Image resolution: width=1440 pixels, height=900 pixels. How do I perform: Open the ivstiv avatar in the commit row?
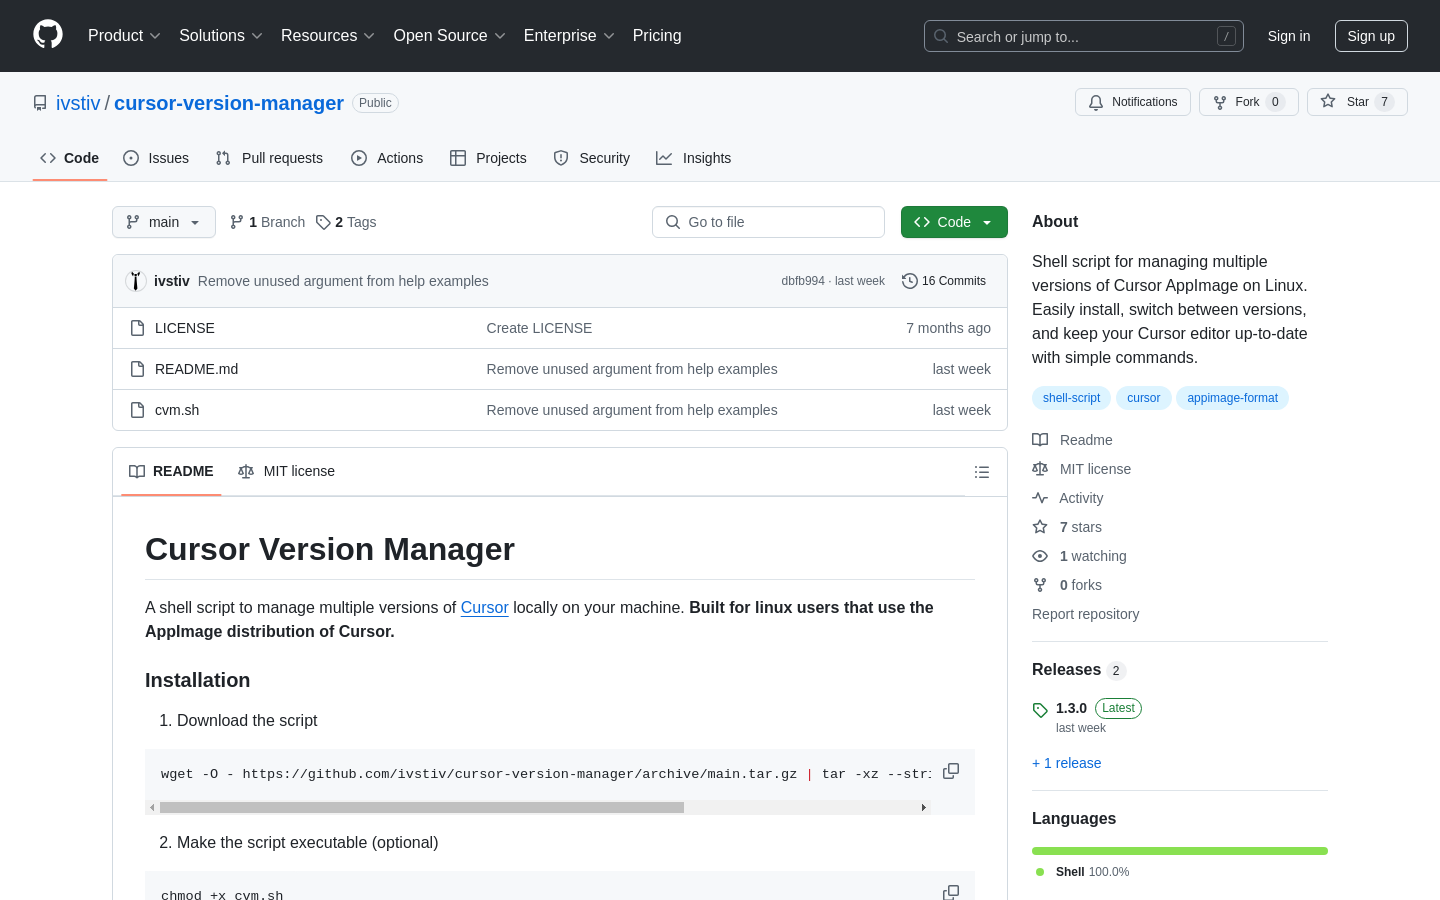coord(136,281)
